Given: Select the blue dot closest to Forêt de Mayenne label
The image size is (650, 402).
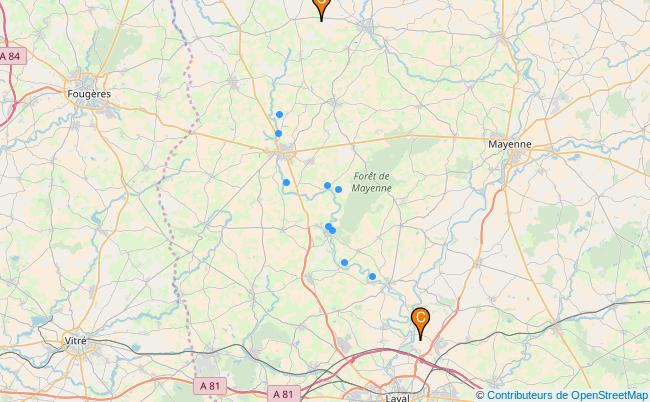Looking at the screenshot, I should point(338,189).
